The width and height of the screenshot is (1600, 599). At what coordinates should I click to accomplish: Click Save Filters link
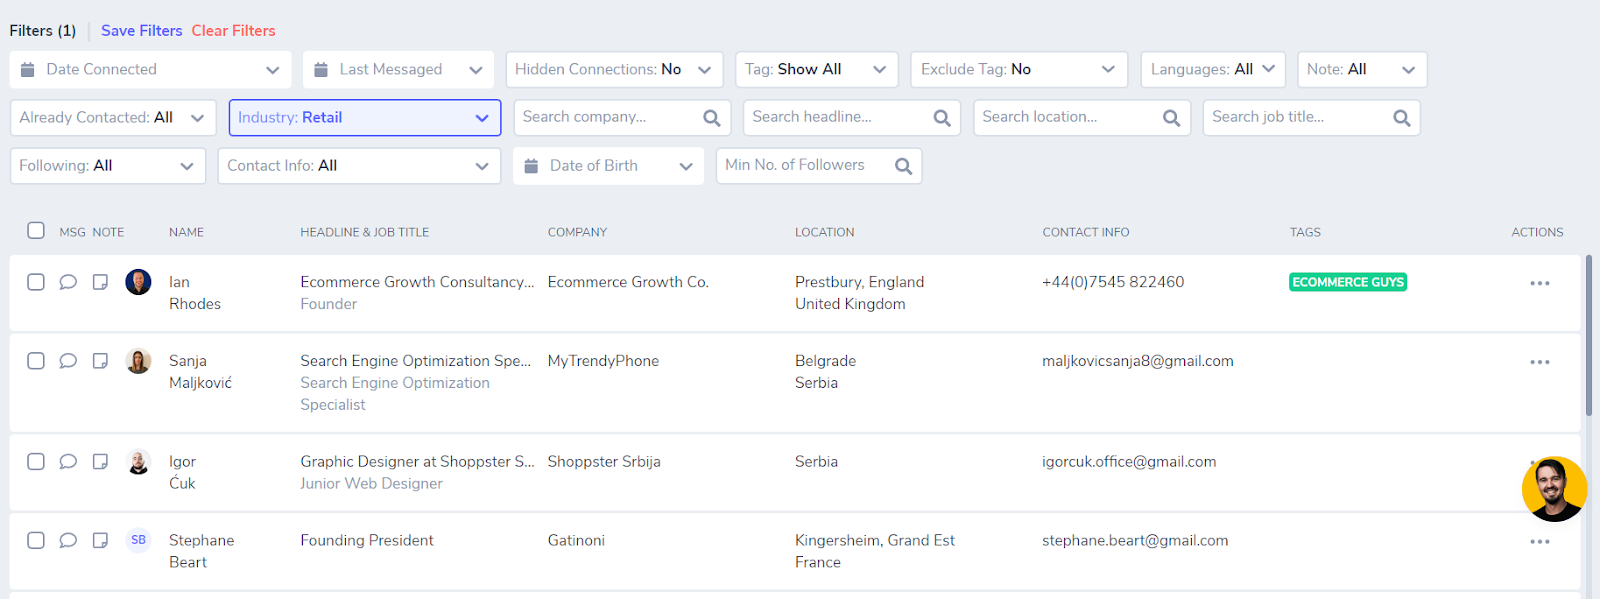(141, 31)
